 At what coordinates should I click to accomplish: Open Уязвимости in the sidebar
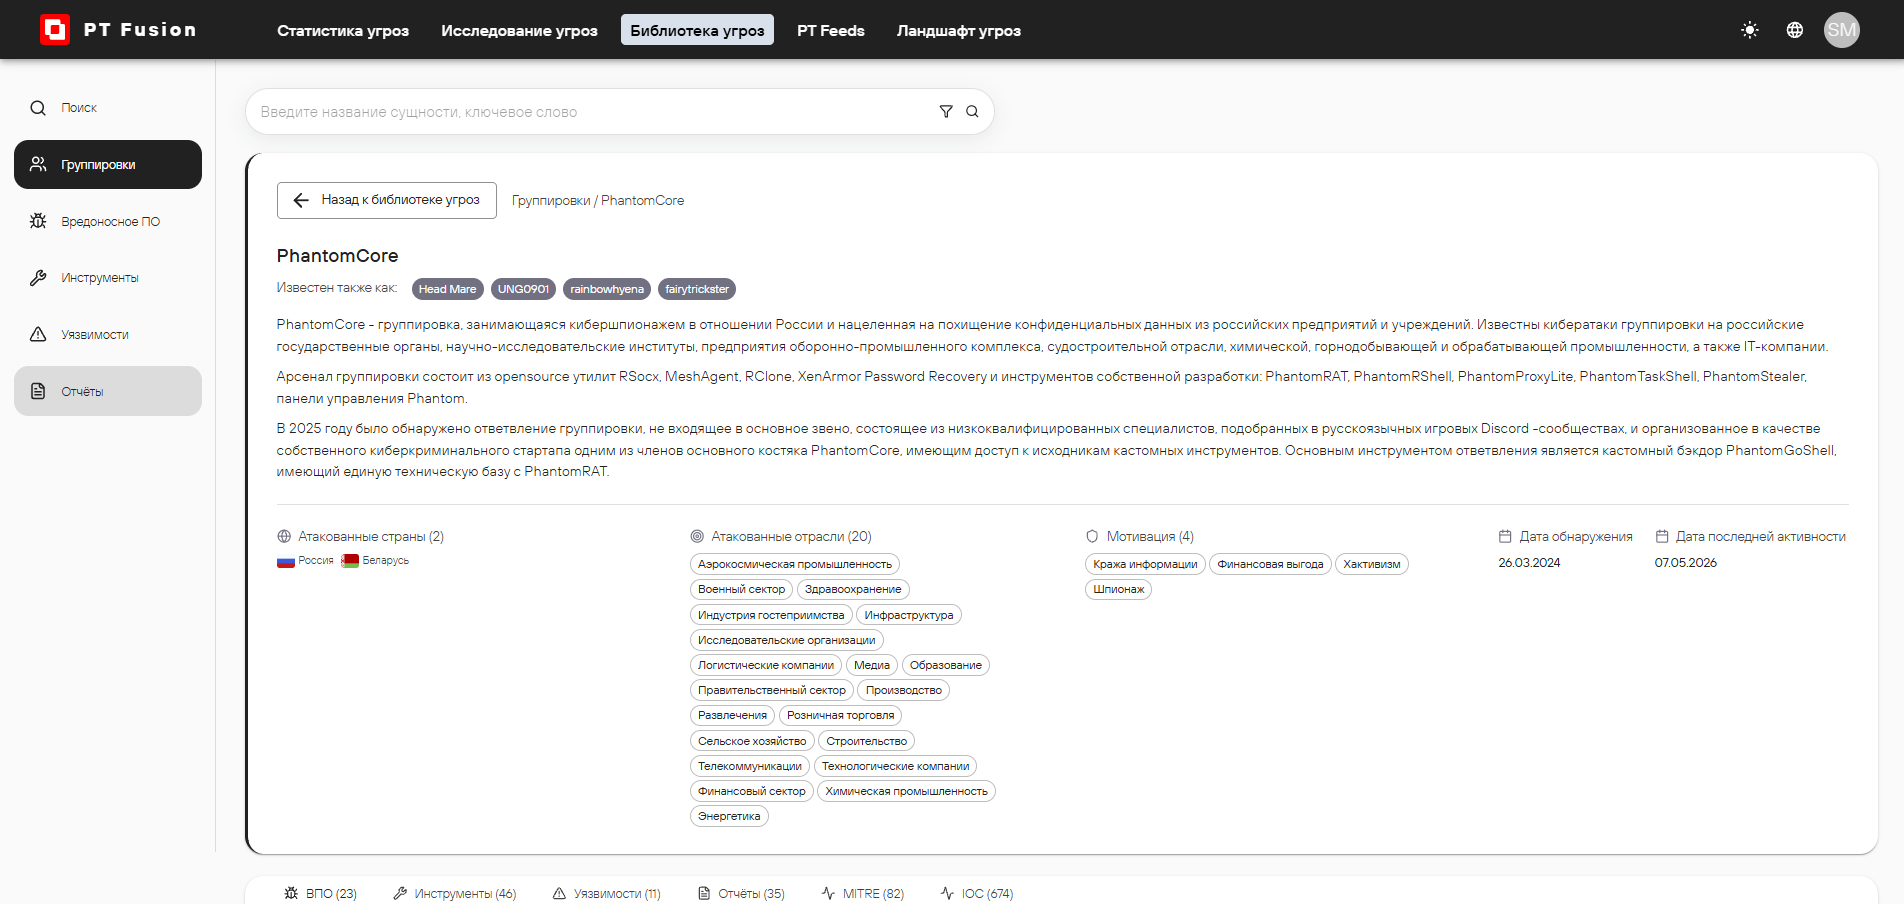pyautogui.click(x=108, y=335)
